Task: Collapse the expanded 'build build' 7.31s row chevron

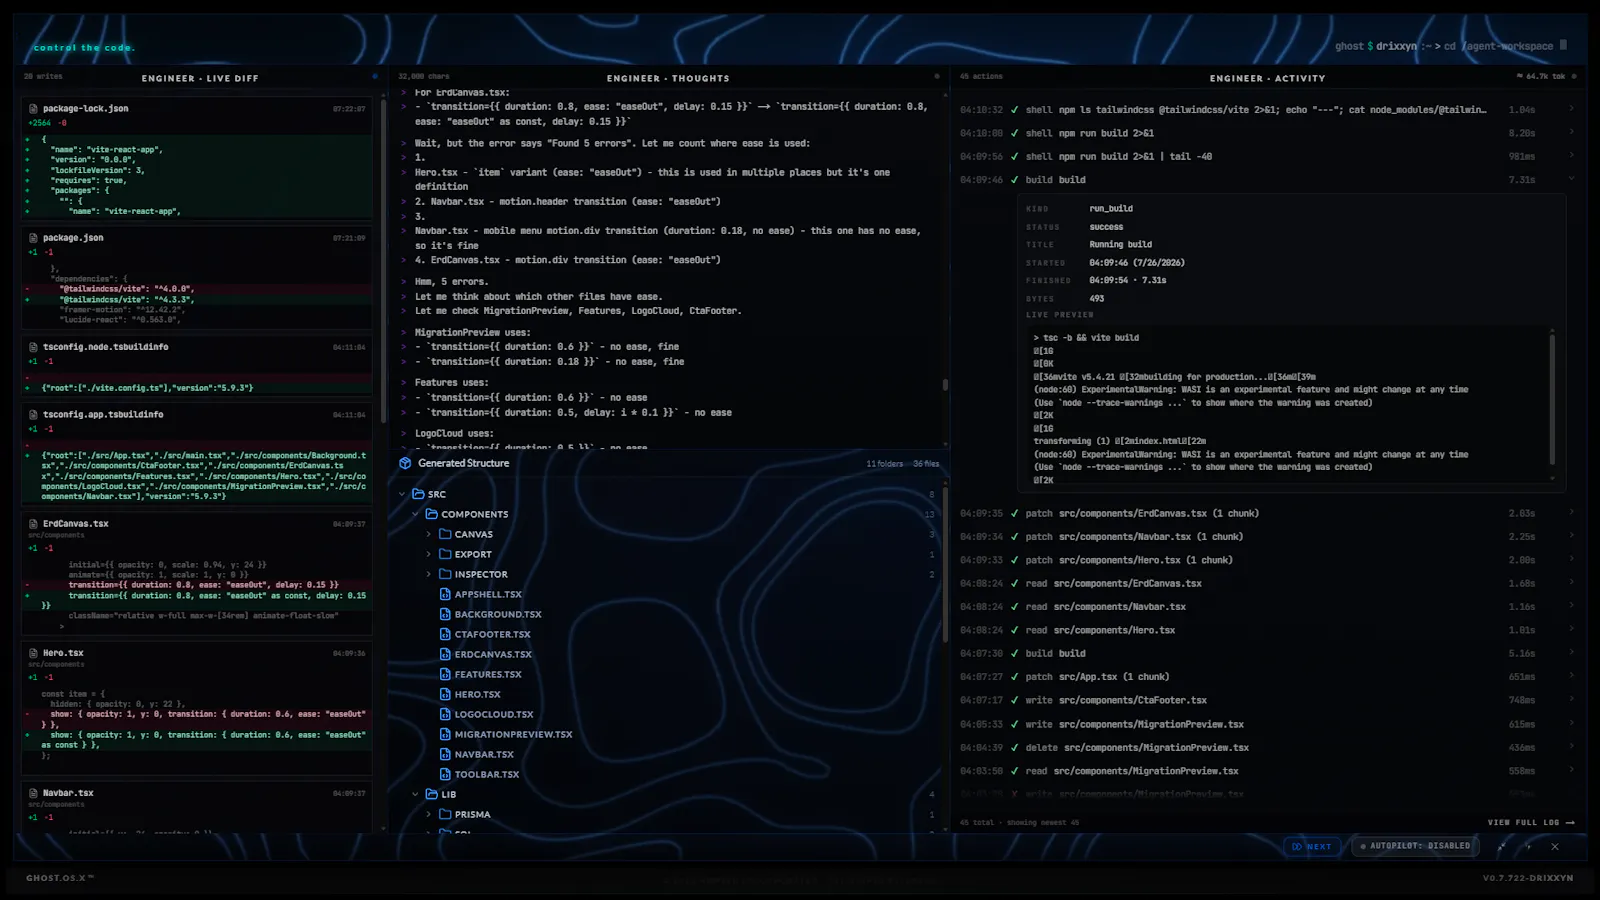Action: 1571,179
